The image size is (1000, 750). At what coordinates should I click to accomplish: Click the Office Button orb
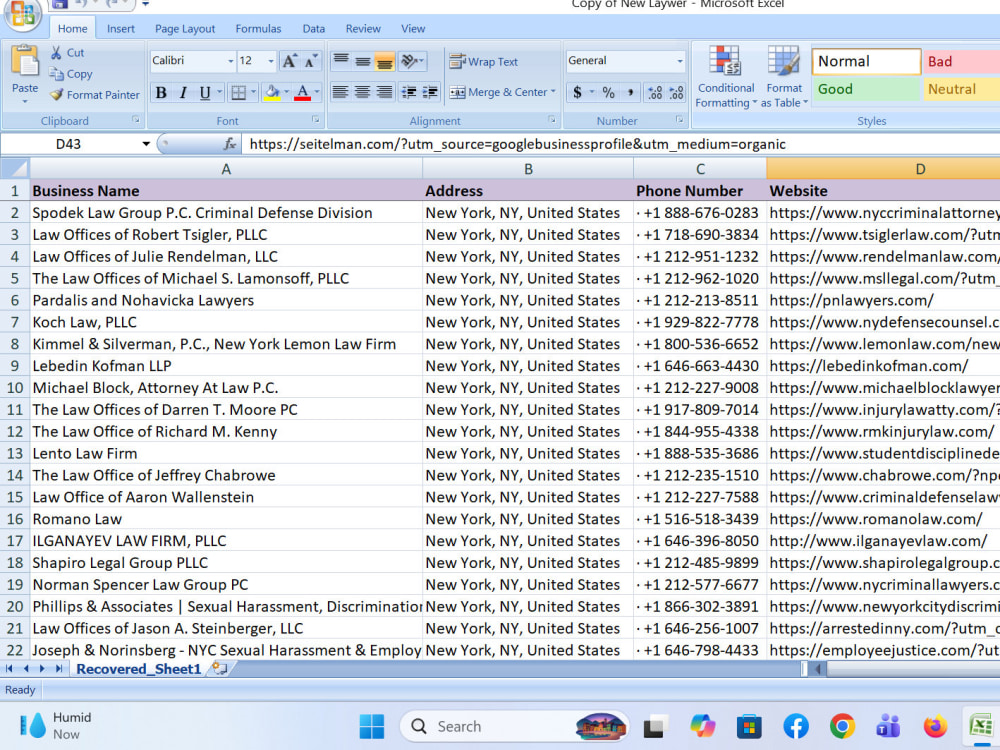23,14
